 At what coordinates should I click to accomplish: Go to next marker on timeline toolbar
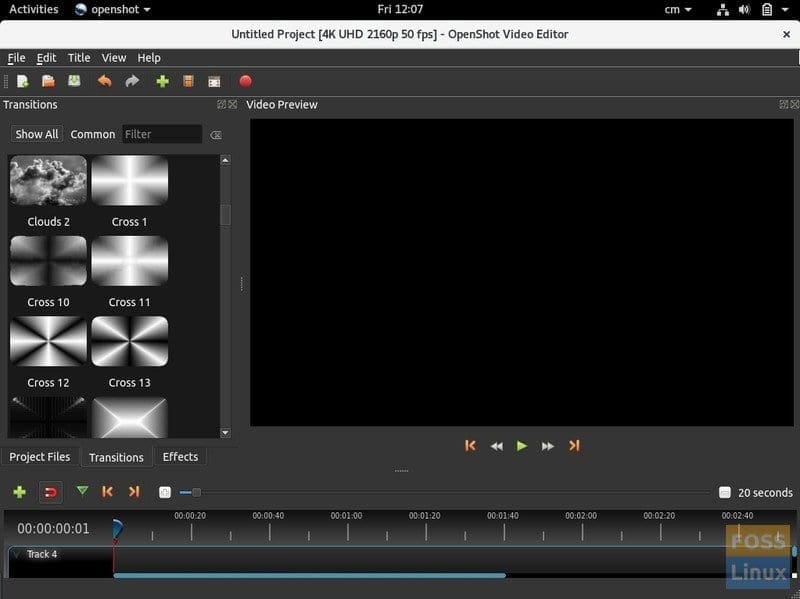(134, 492)
